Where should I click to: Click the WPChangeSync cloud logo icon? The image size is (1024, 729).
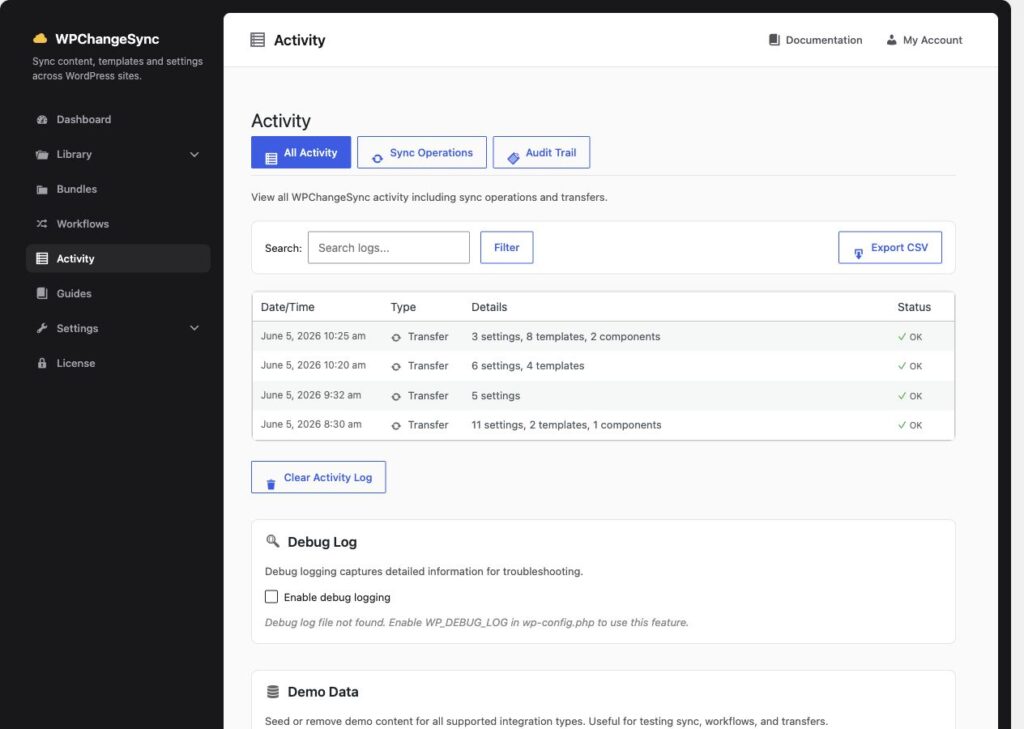pyautogui.click(x=40, y=39)
